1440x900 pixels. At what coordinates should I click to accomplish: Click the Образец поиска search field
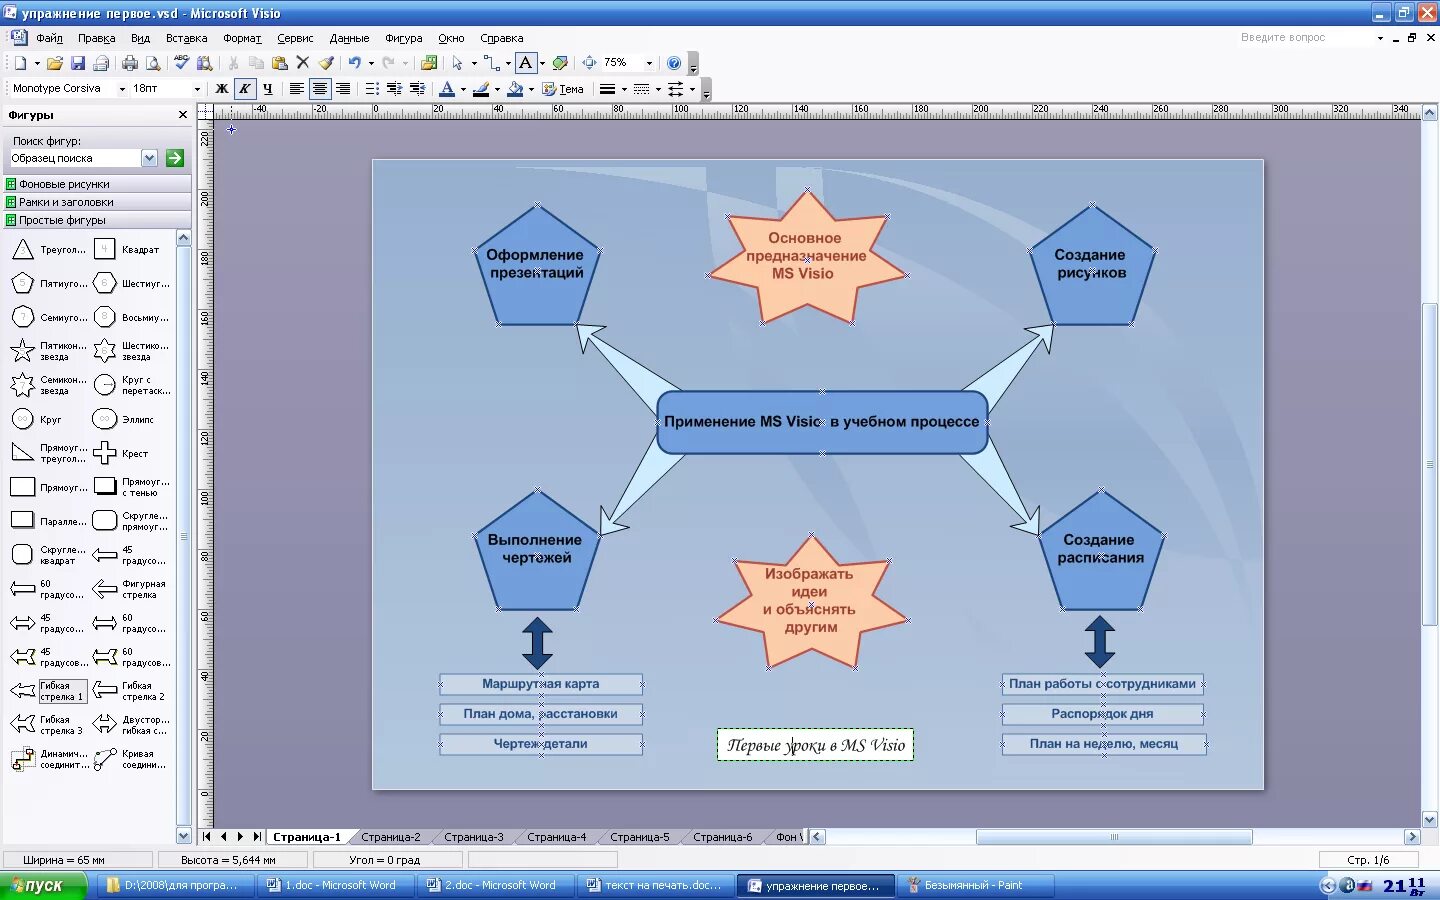point(74,158)
